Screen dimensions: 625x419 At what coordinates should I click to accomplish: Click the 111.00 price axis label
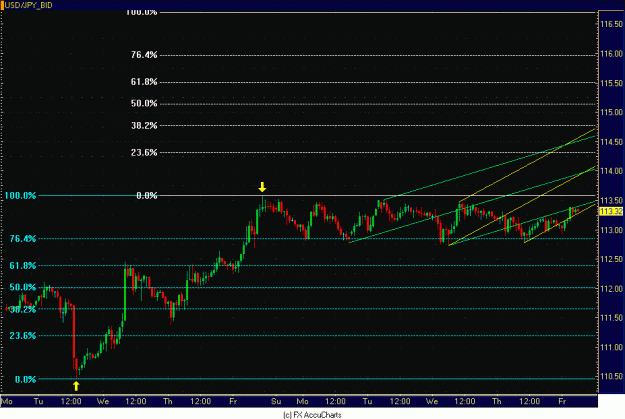(611, 347)
